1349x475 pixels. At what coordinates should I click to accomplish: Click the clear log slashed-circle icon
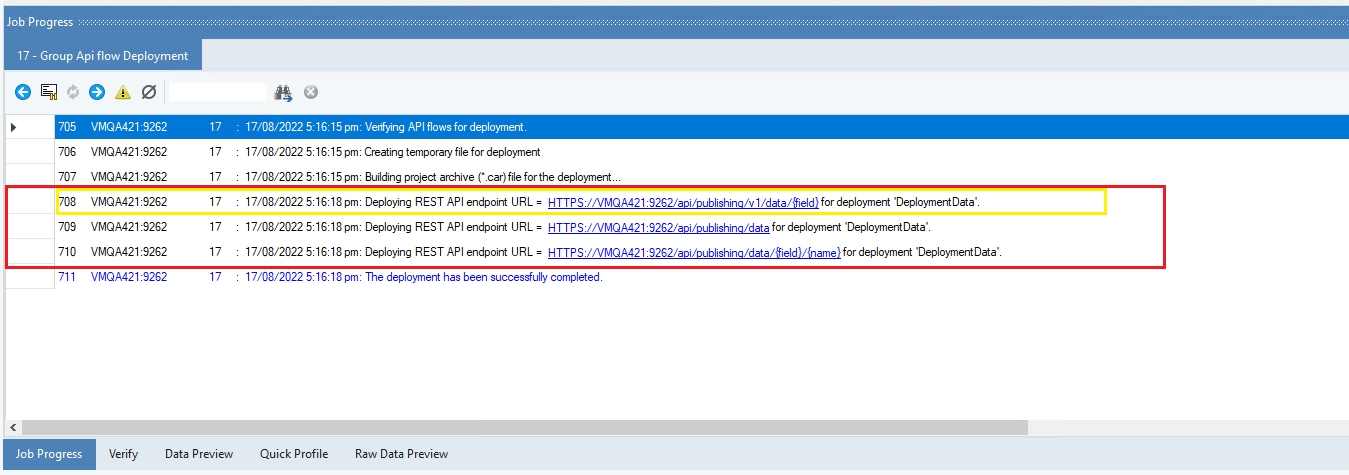[149, 92]
